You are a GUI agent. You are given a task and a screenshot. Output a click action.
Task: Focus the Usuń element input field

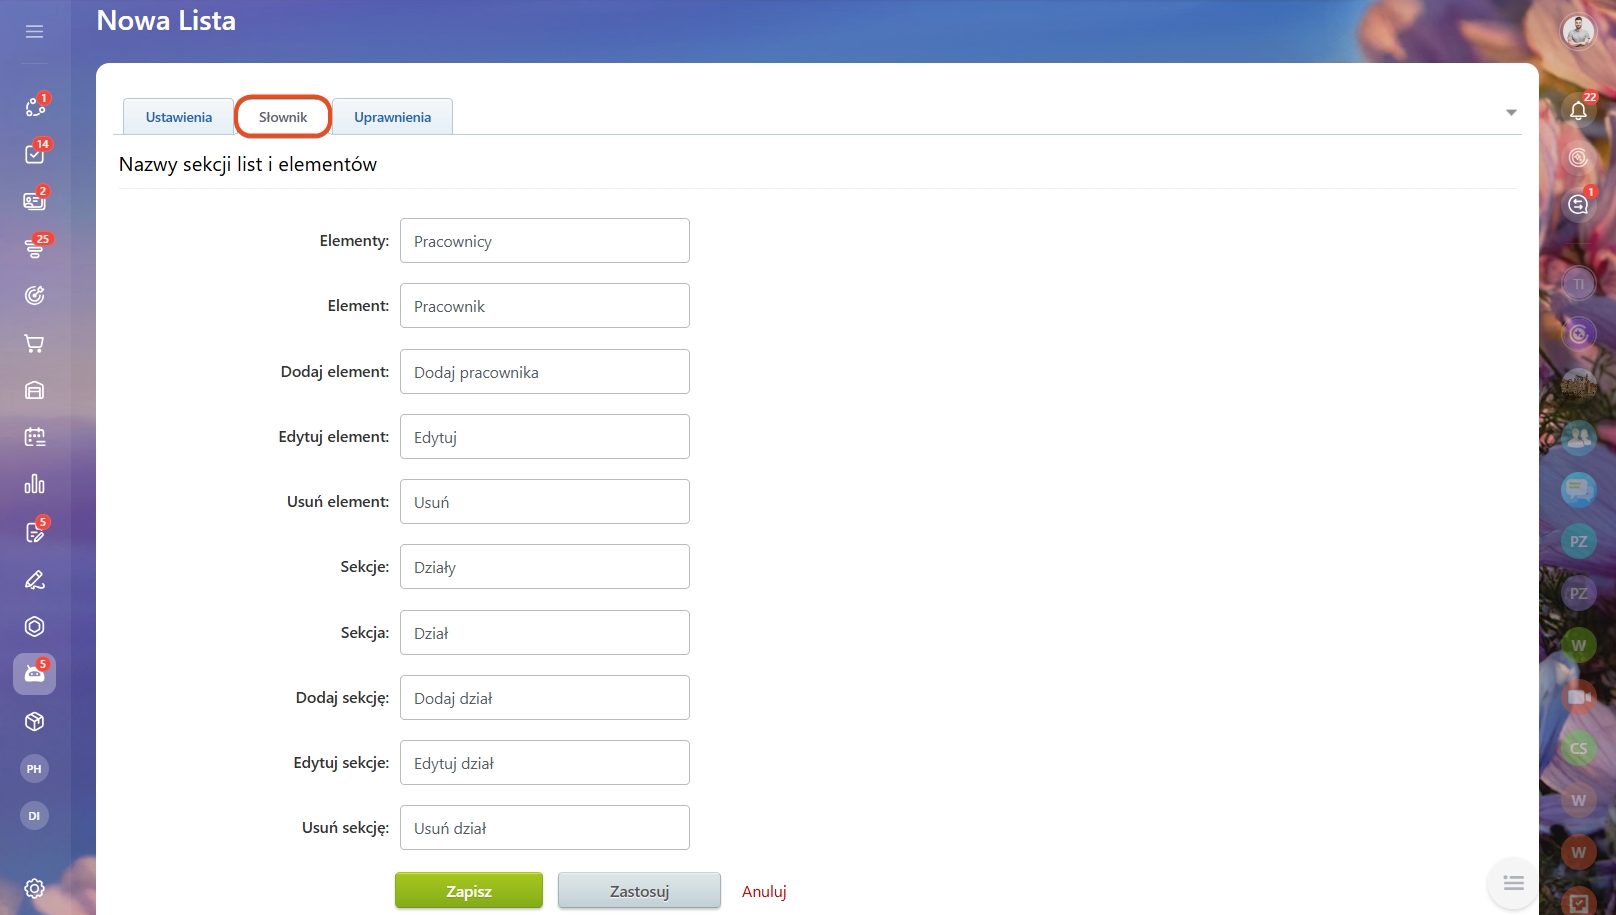point(545,502)
